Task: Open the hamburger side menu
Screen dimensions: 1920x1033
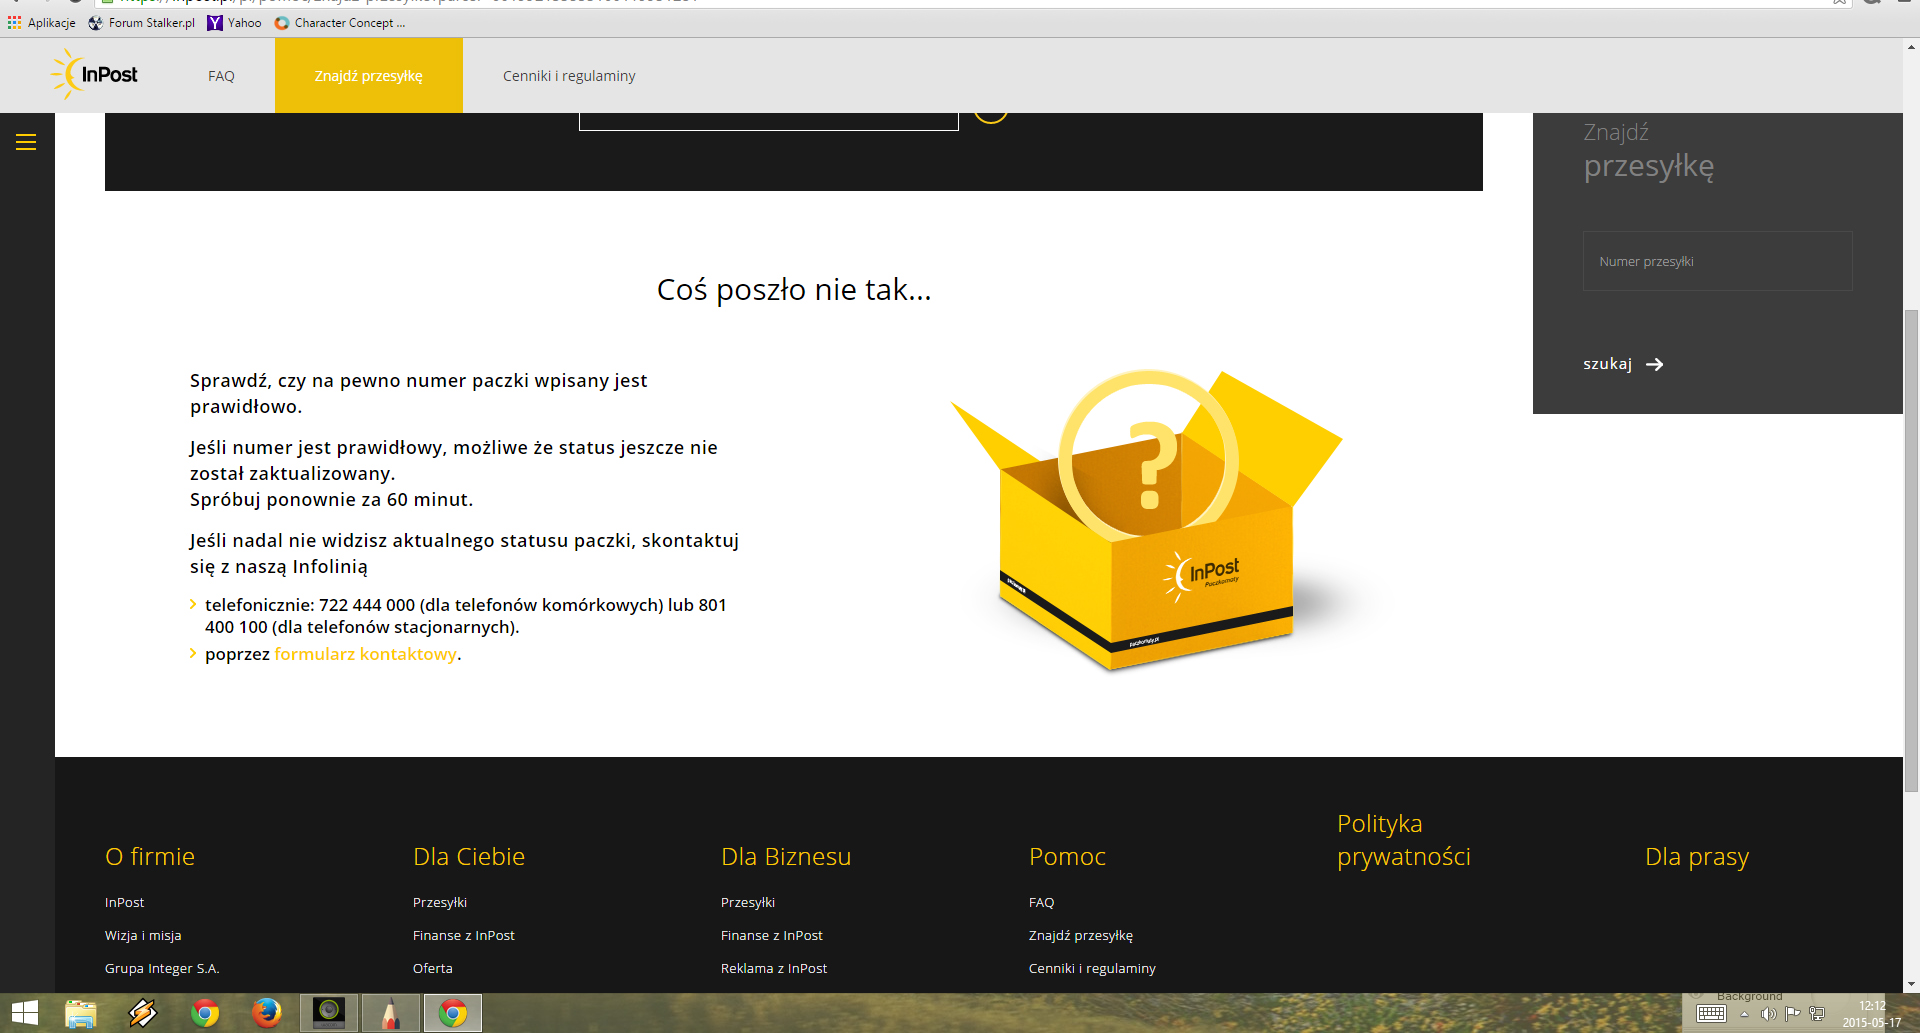Action: click(26, 142)
